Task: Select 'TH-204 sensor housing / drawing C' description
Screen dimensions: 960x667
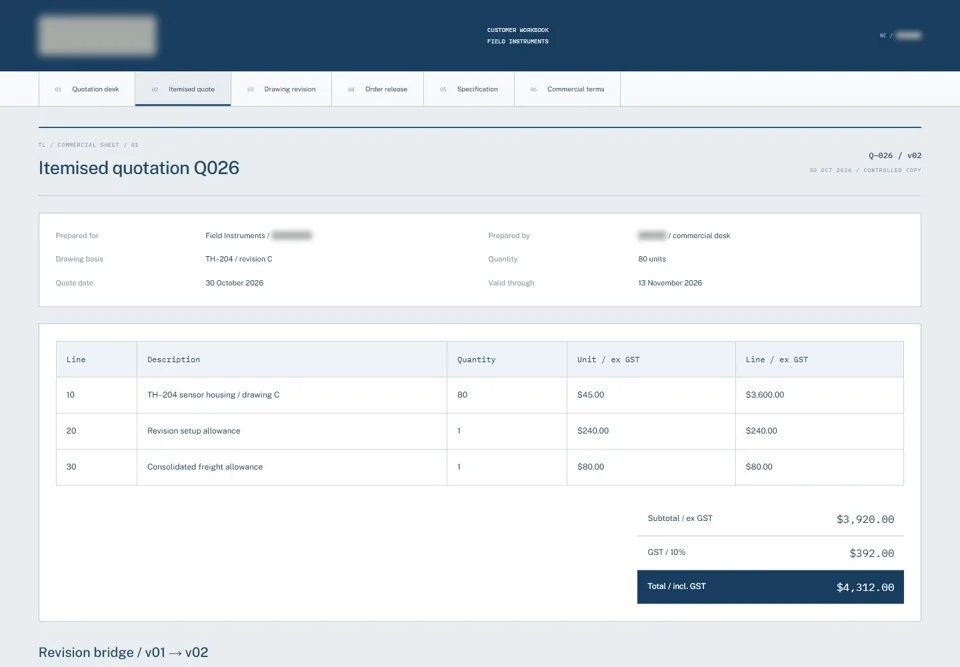Action: click(213, 395)
